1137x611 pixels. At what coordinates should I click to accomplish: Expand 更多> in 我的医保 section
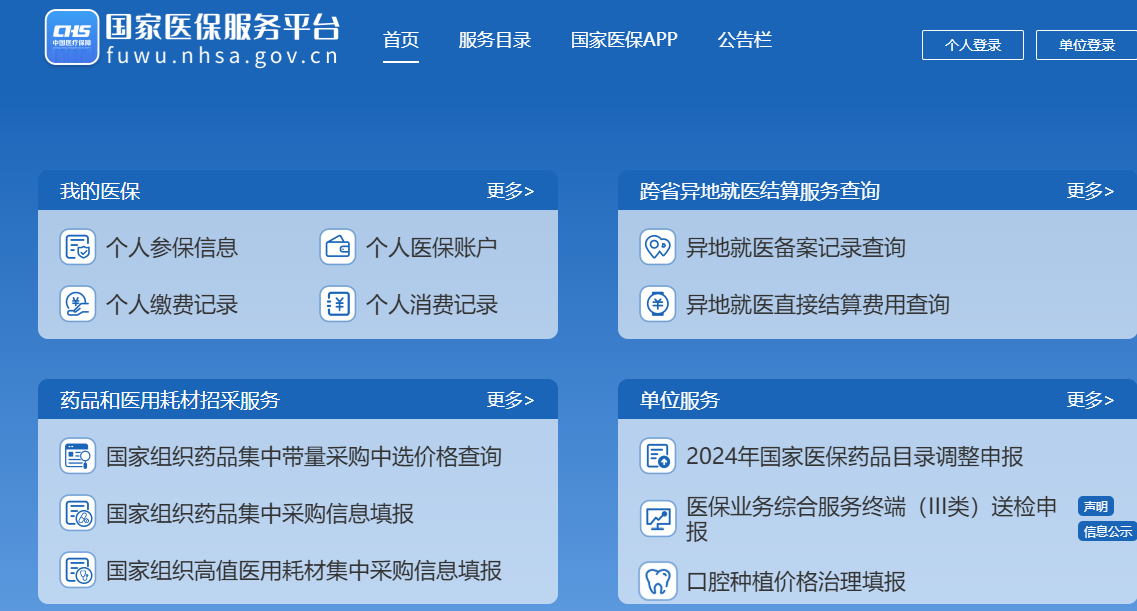point(510,191)
